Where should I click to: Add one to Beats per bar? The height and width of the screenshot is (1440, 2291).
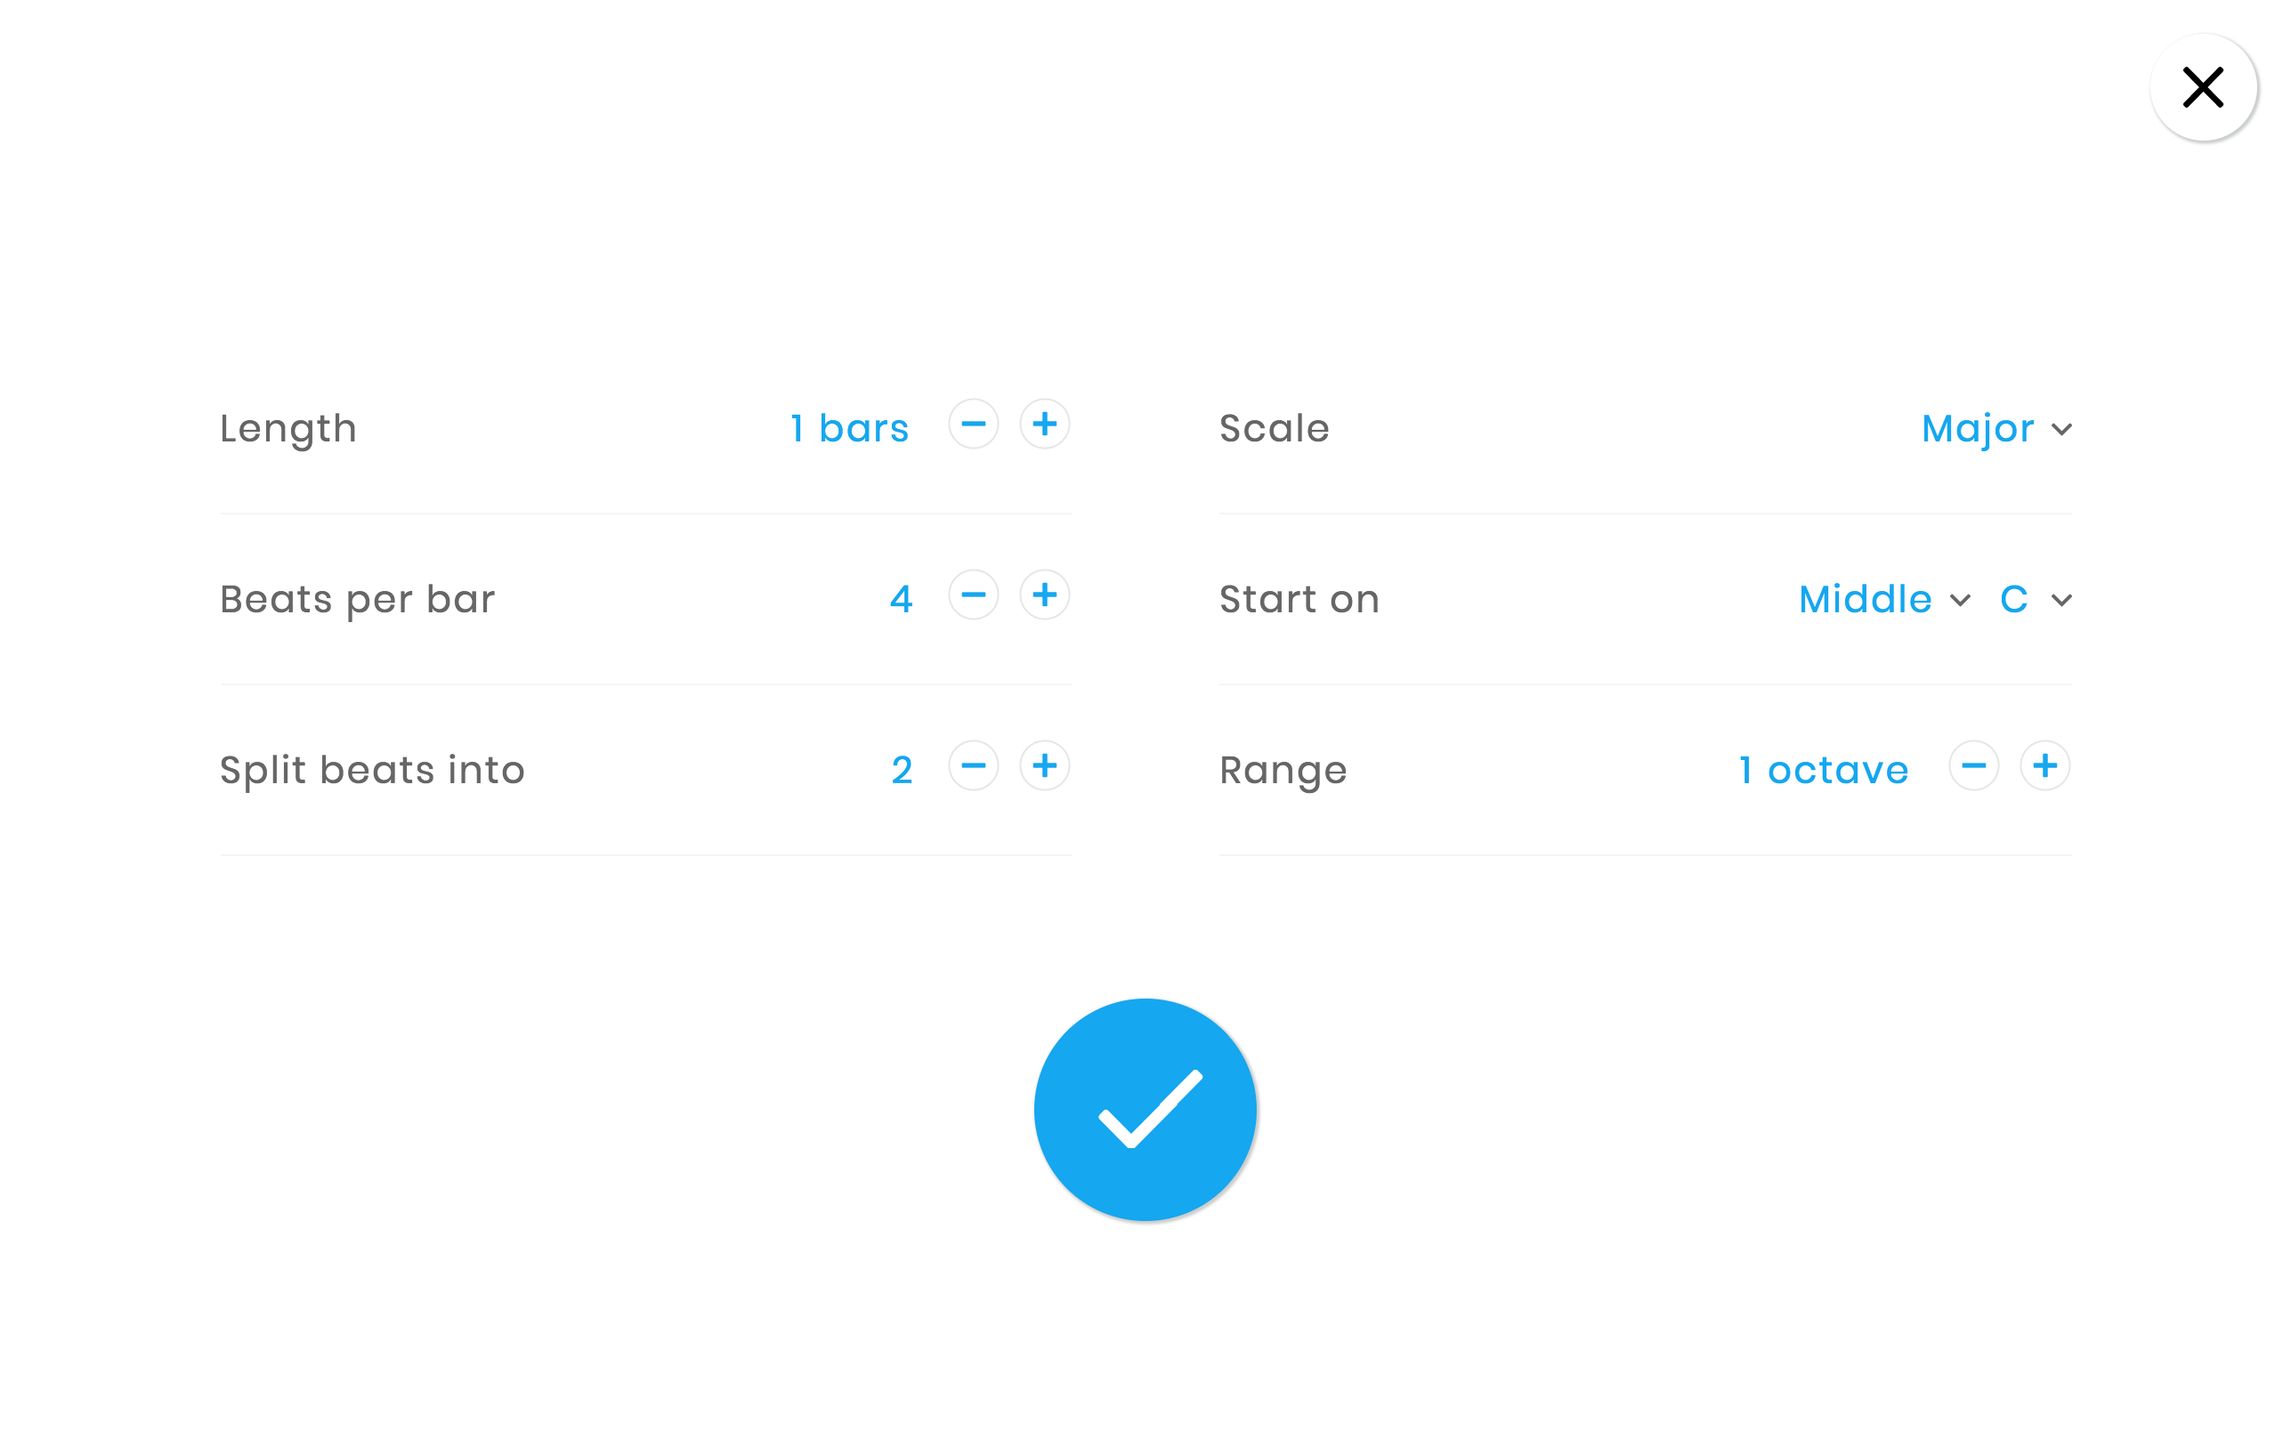click(x=1044, y=596)
